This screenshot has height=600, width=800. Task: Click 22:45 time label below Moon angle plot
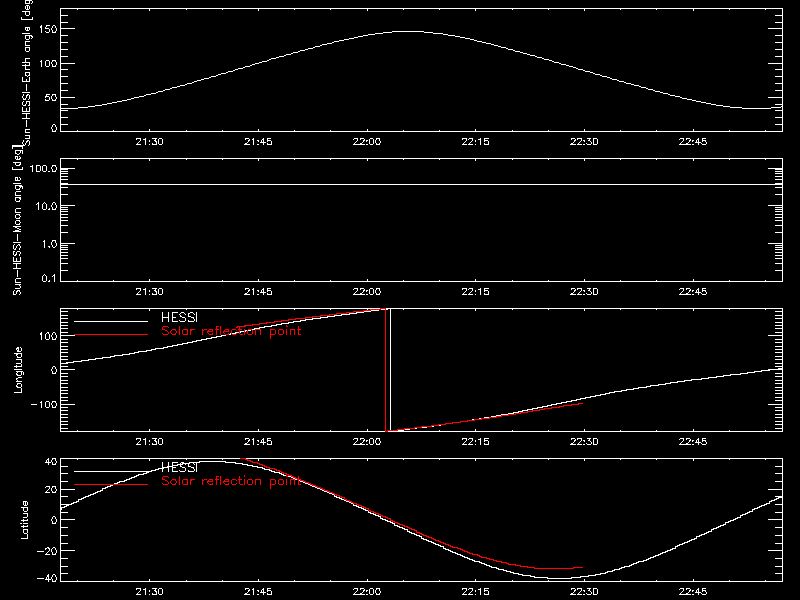[x=693, y=291]
